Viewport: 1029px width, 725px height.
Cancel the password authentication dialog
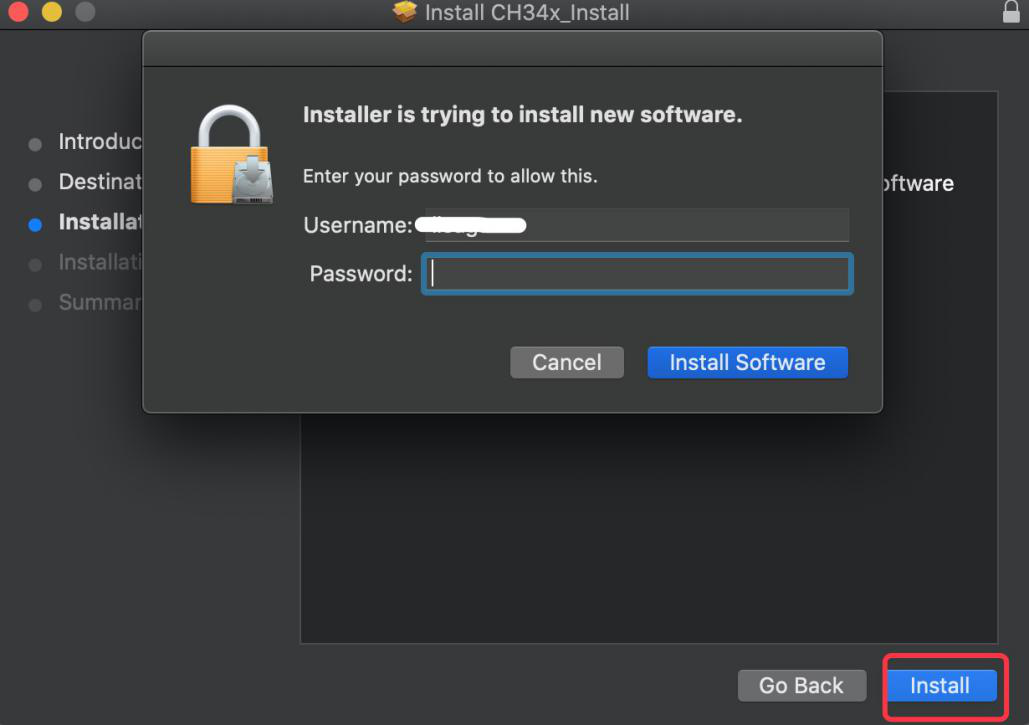point(567,362)
